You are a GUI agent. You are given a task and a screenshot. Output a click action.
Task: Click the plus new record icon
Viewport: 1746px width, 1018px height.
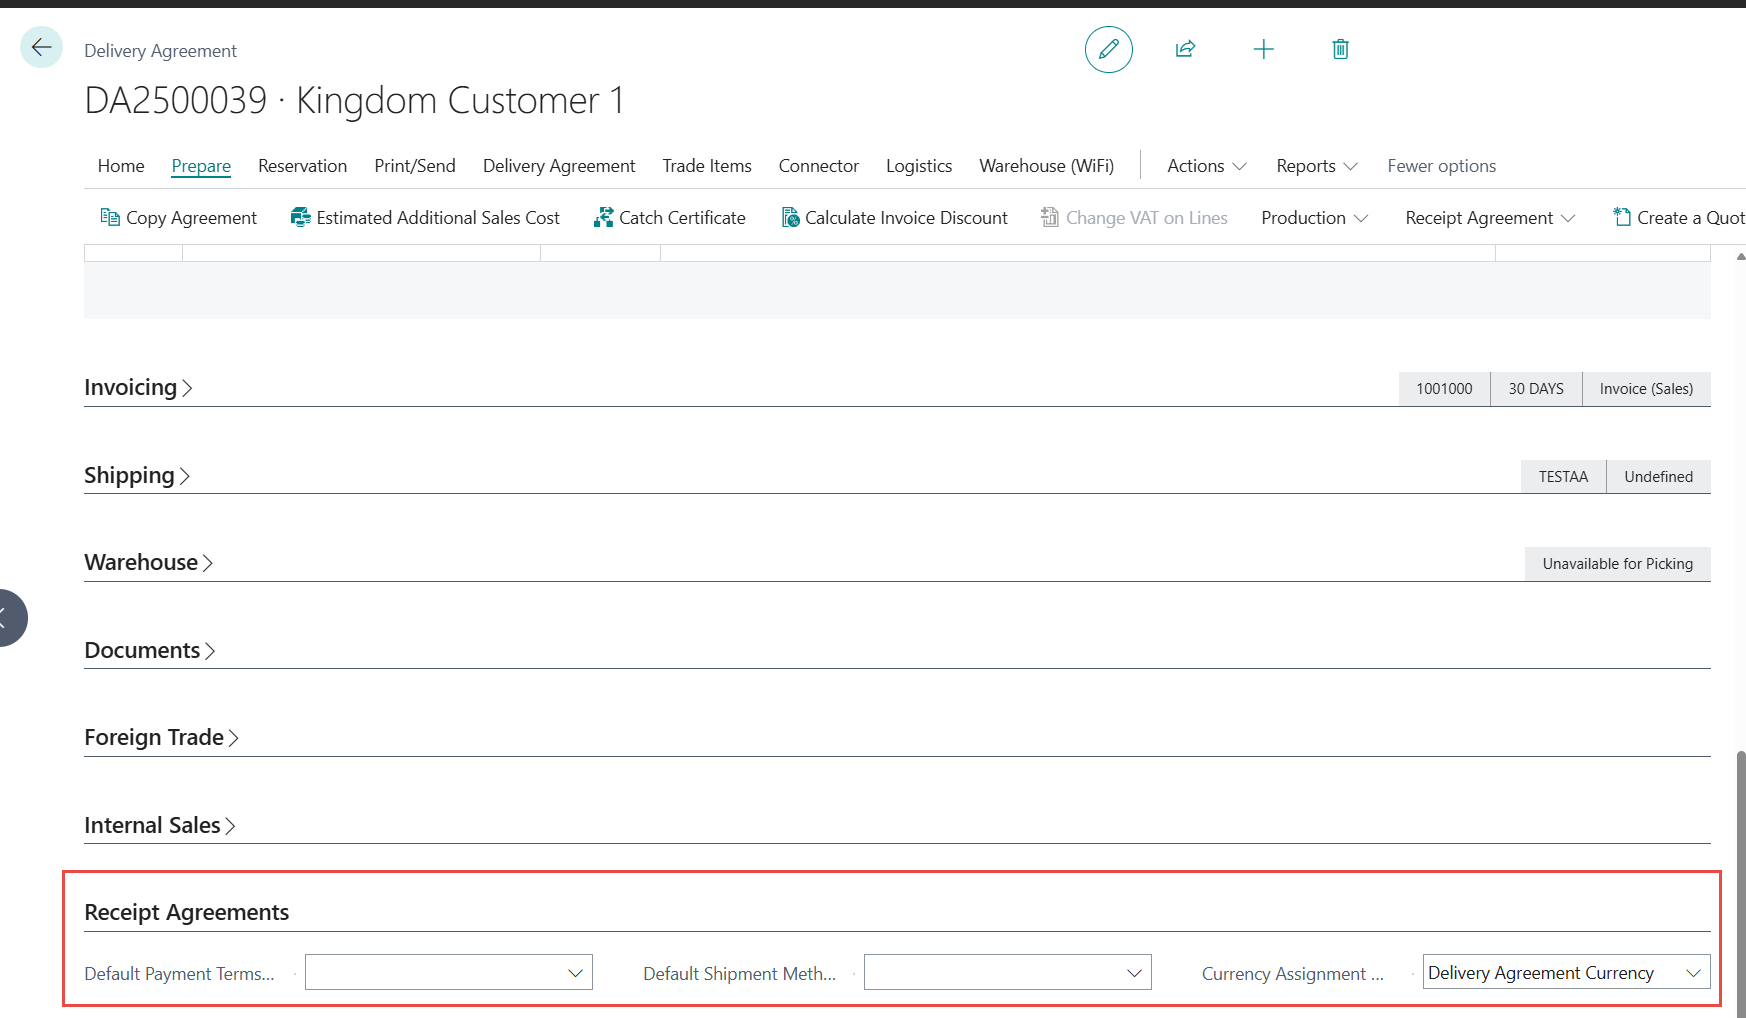(x=1263, y=49)
